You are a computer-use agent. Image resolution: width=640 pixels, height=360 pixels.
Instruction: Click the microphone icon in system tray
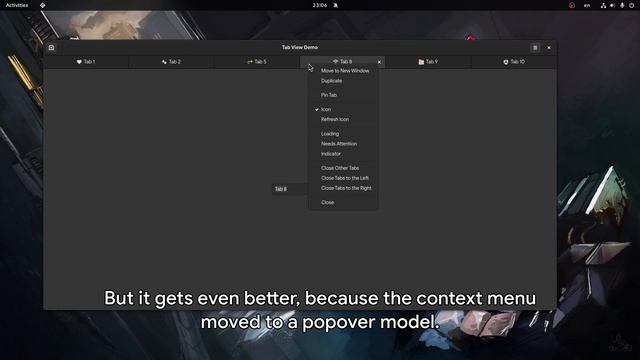tap(622, 5)
